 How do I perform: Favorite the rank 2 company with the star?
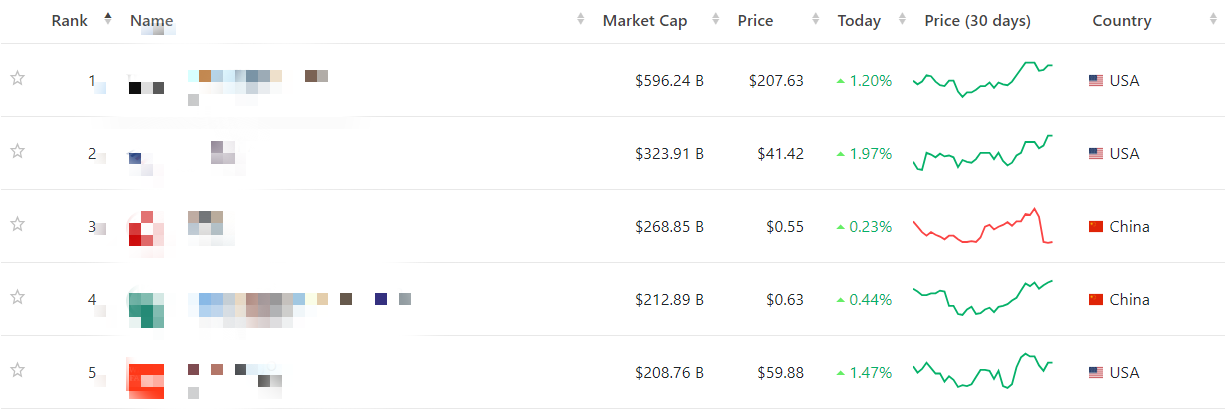17,152
